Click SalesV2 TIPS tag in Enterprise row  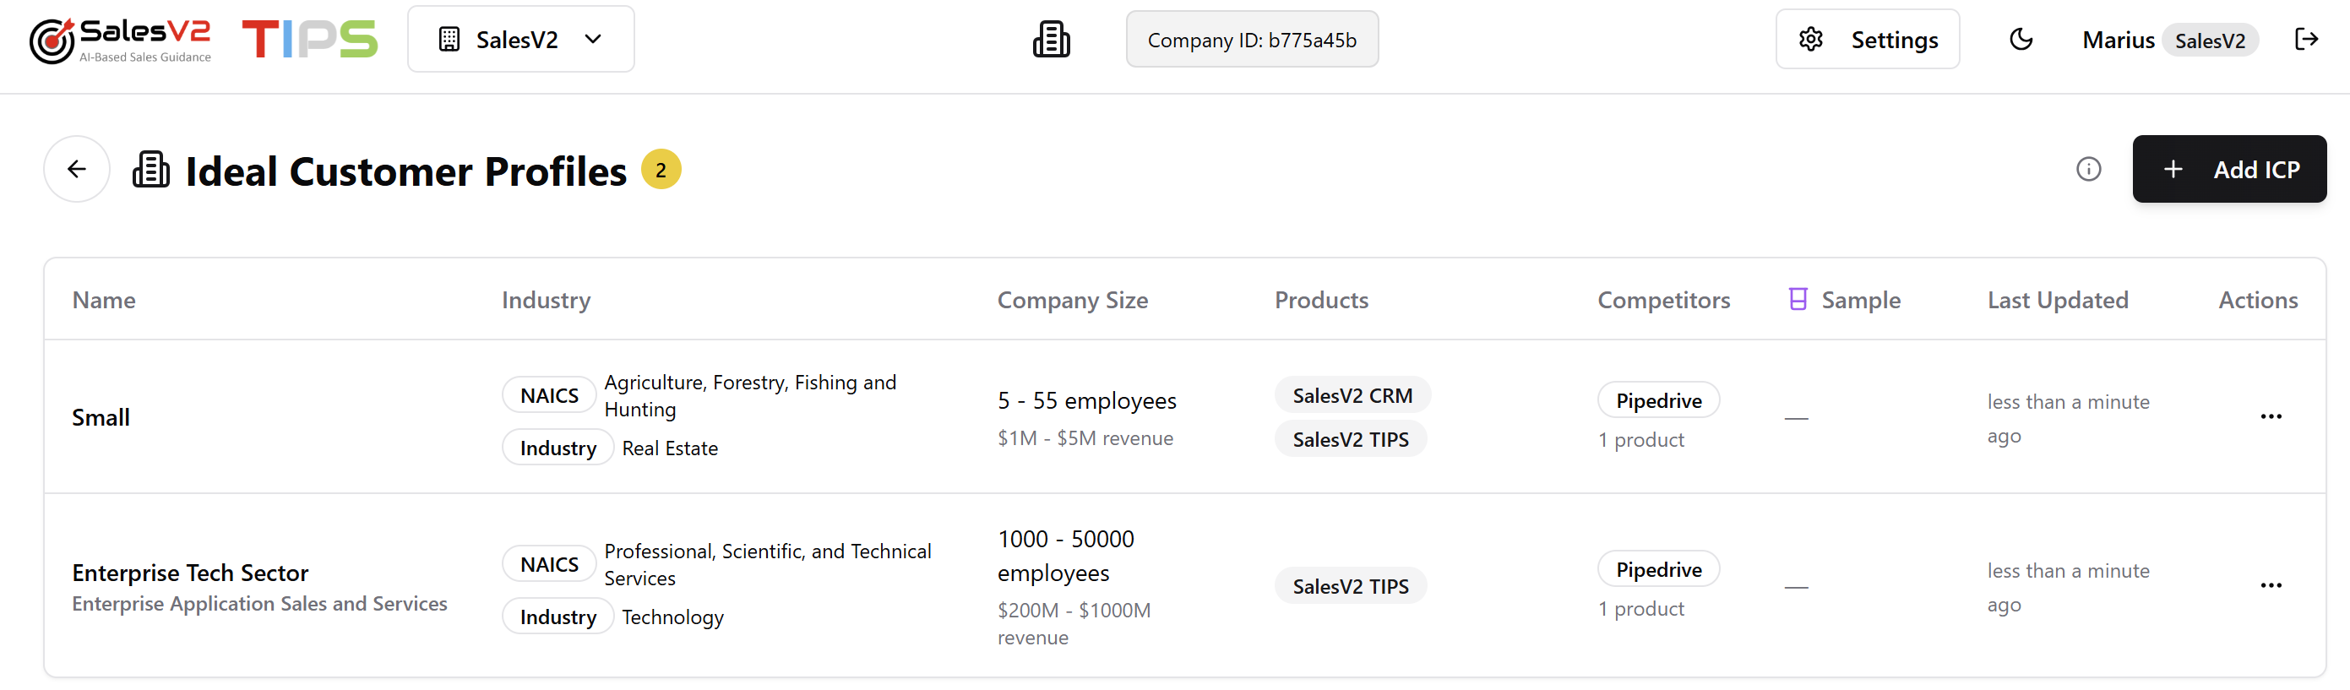[x=1350, y=586]
